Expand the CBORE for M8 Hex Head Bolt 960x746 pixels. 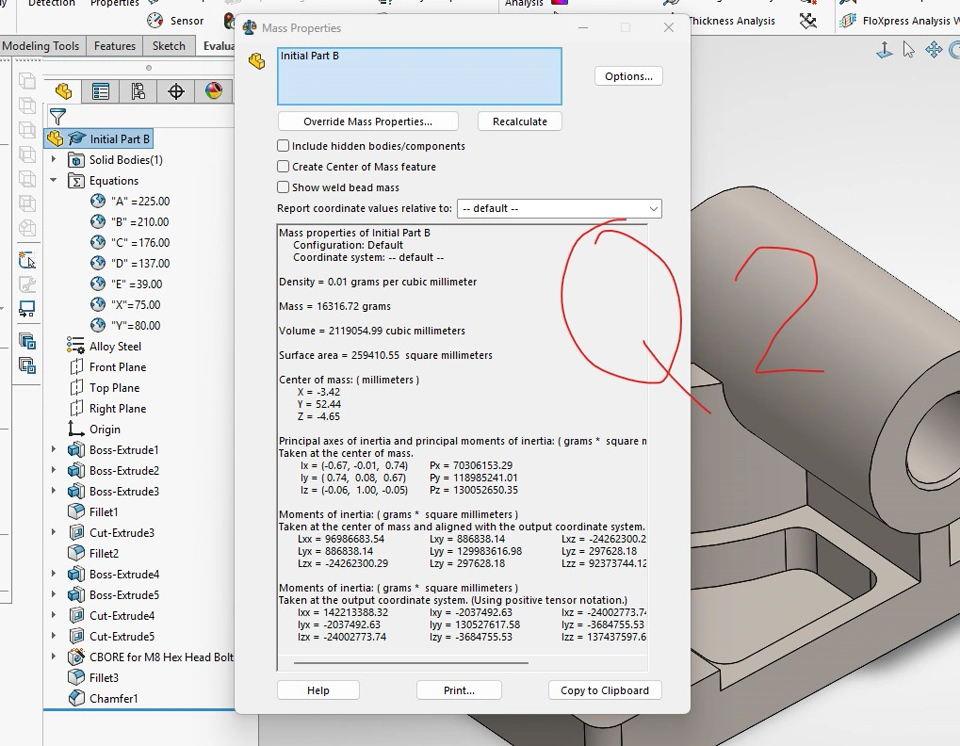click(x=53, y=657)
